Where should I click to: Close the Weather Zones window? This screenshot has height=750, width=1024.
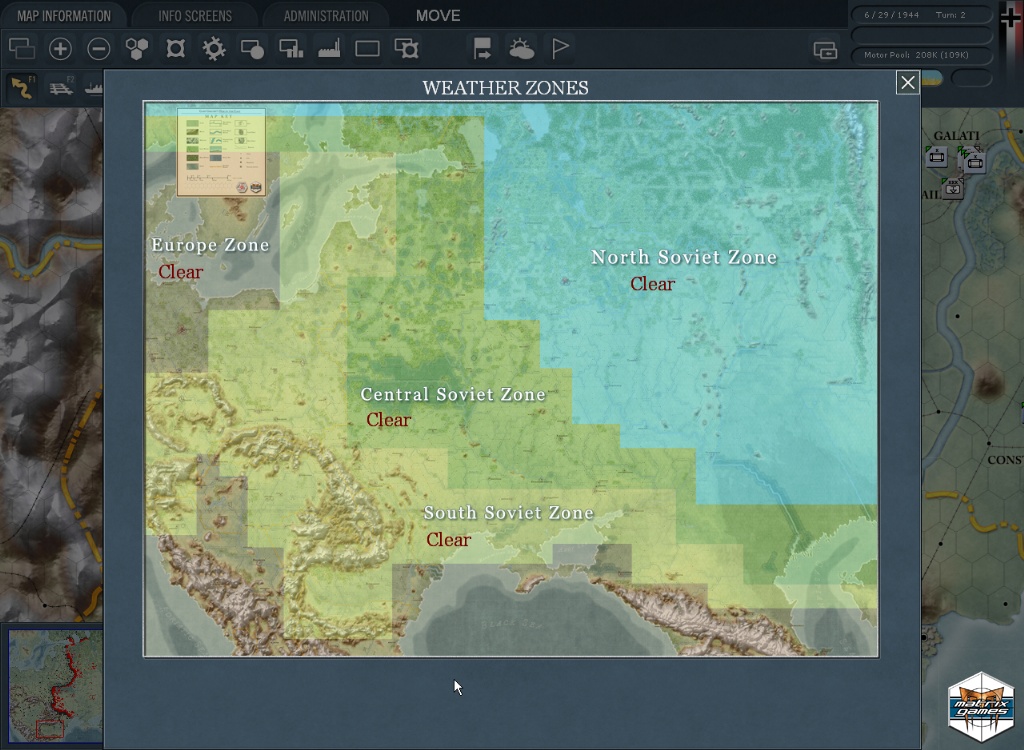tap(907, 83)
